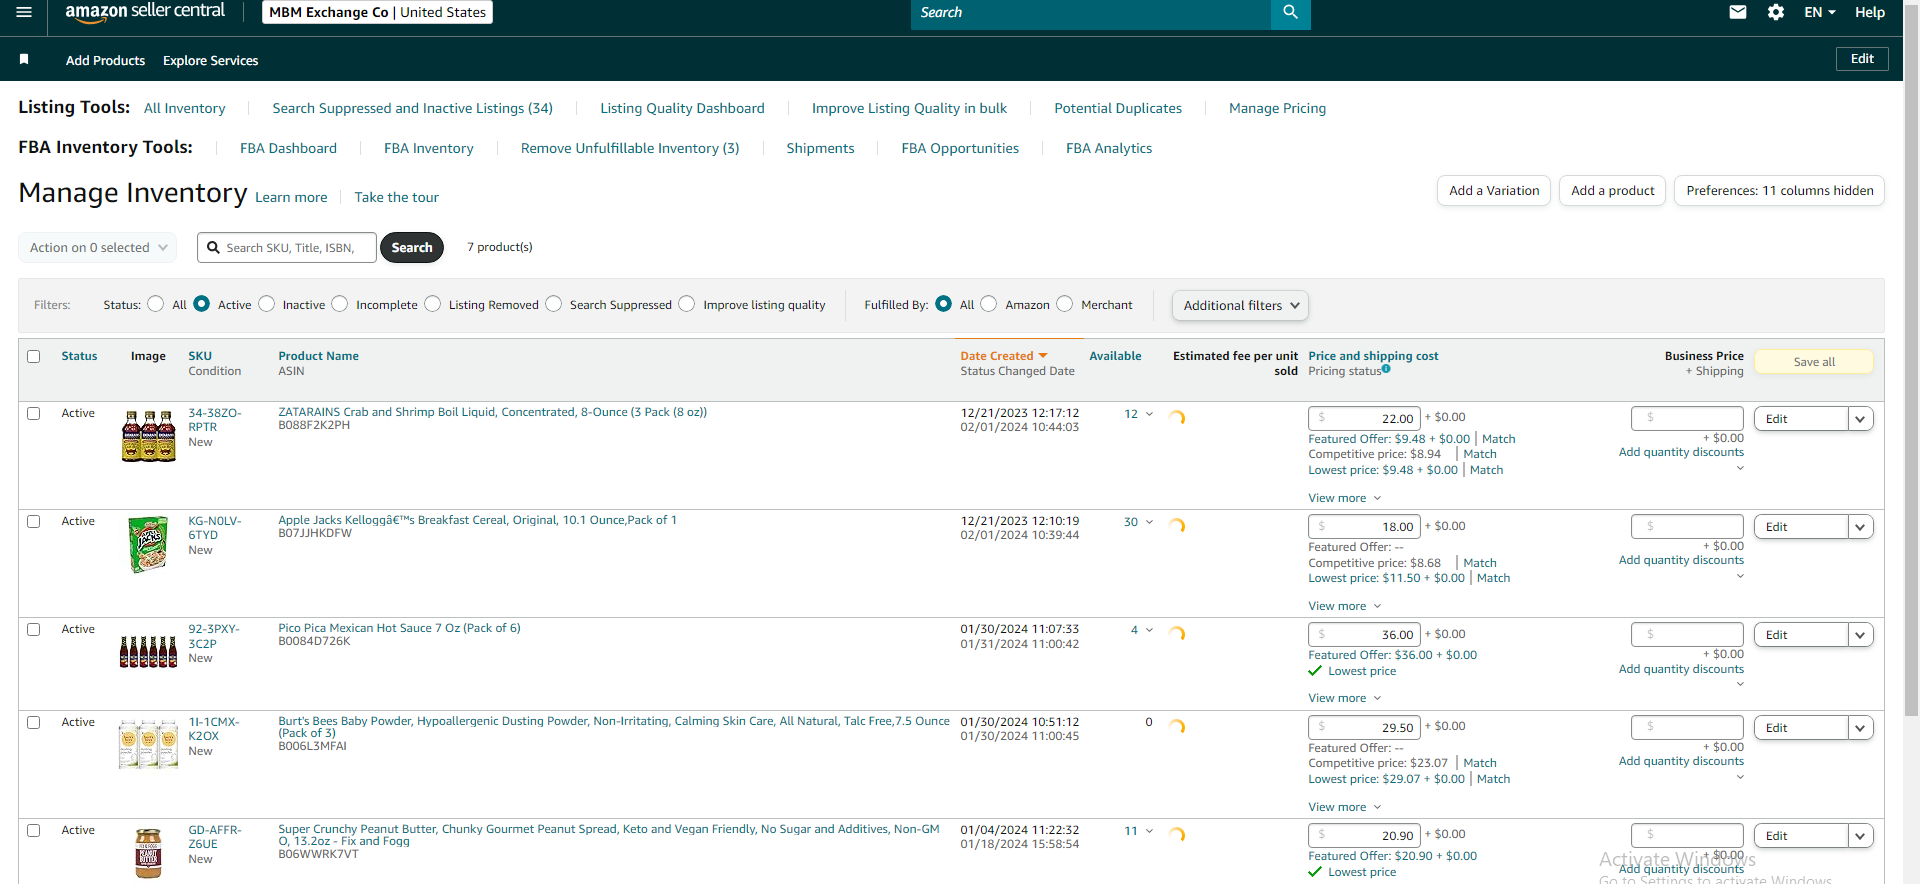Screen dimensions: 1920x884
Task: Click the Add a product button
Action: (x=1612, y=191)
